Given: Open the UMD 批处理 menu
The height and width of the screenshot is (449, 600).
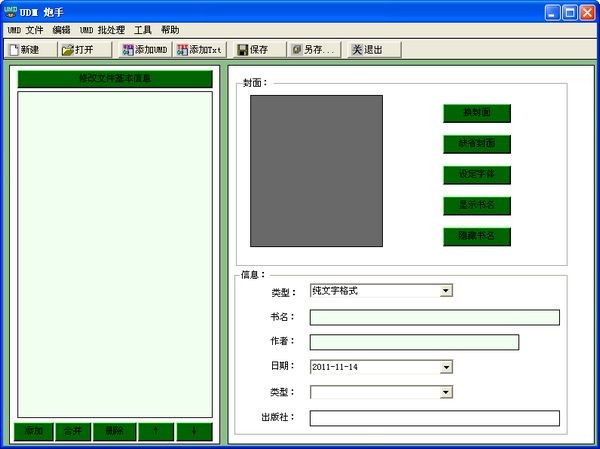Looking at the screenshot, I should tap(102, 30).
